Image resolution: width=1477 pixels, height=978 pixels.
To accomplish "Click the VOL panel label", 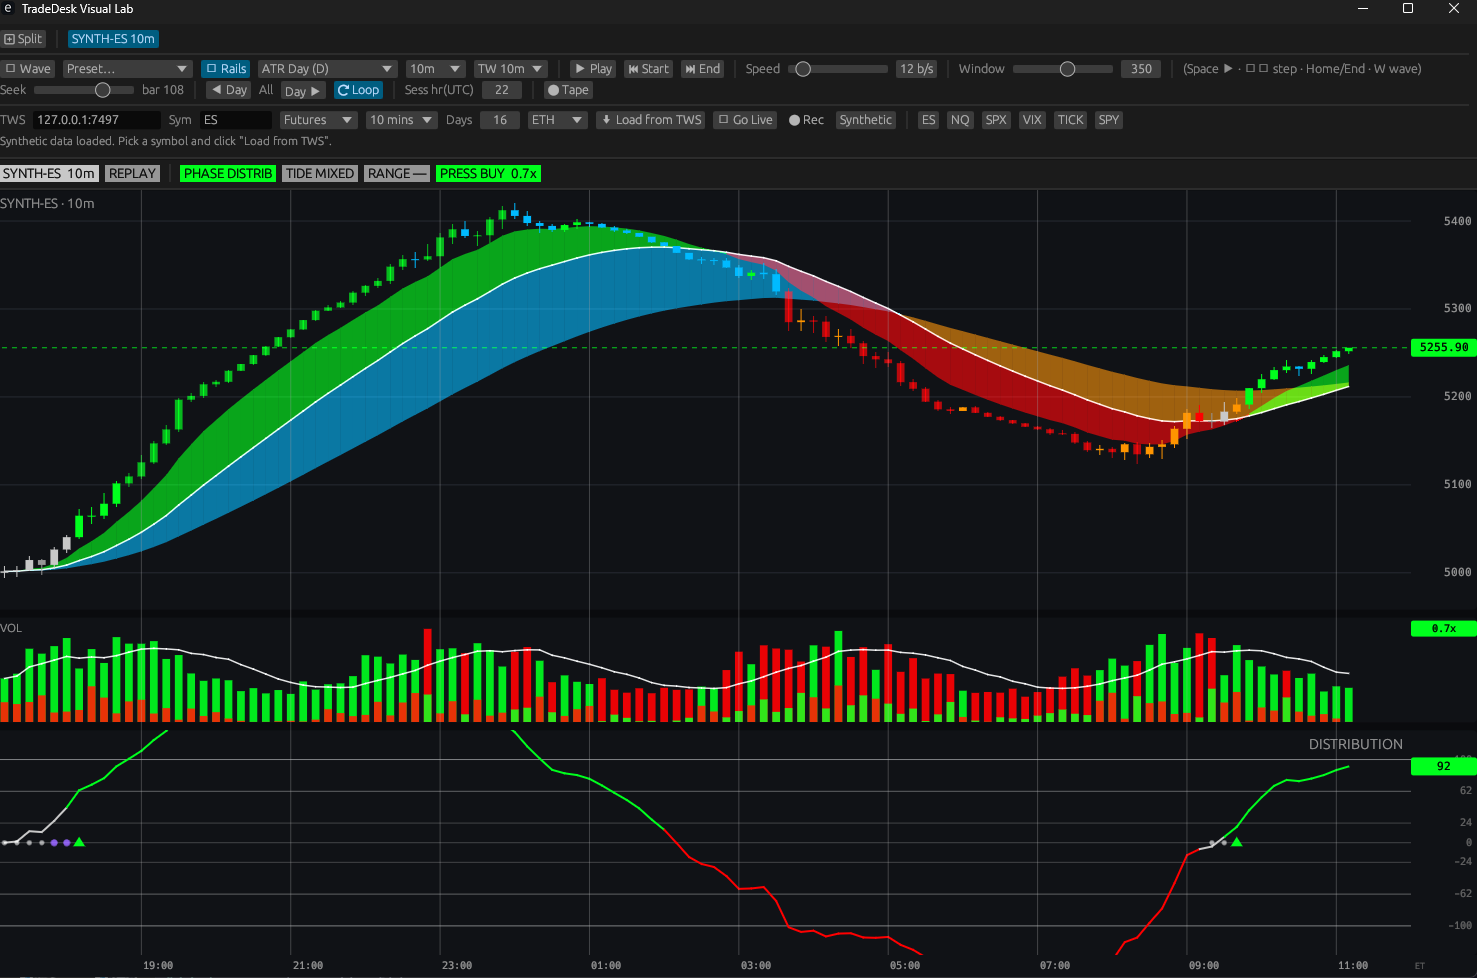I will pyautogui.click(x=11, y=628).
